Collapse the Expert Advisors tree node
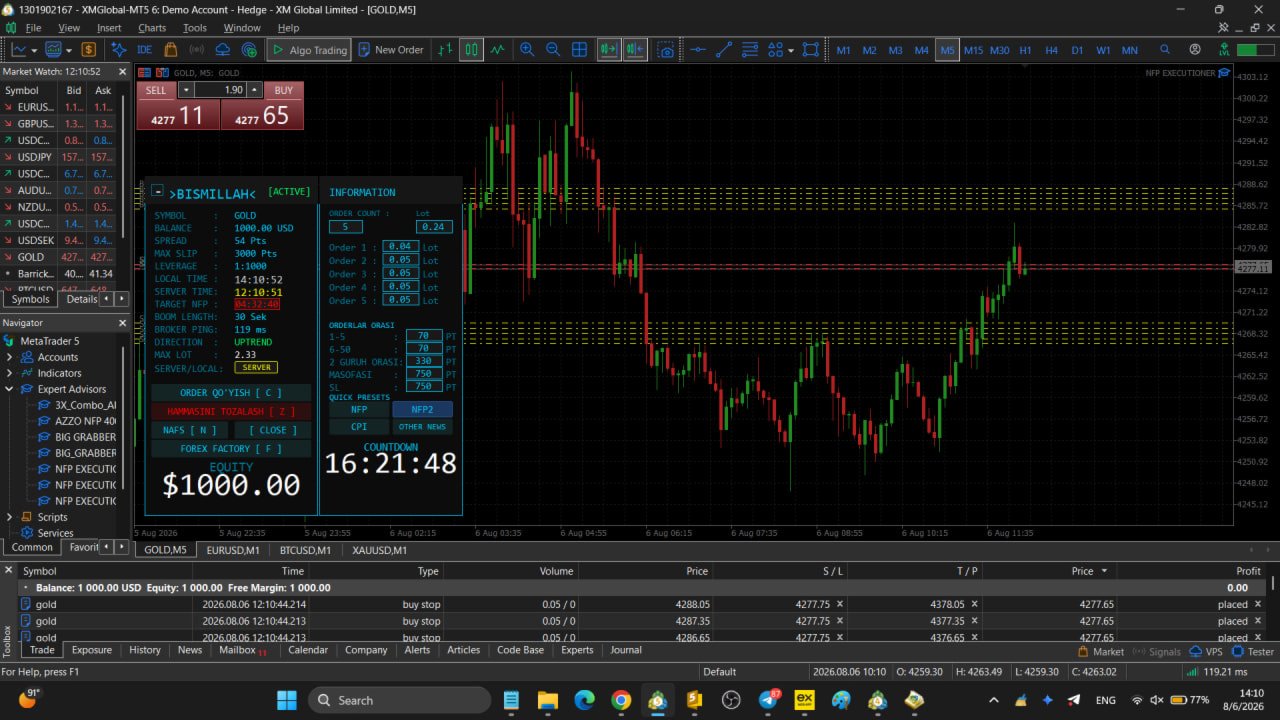Viewport: 1280px width, 720px height. 9,389
